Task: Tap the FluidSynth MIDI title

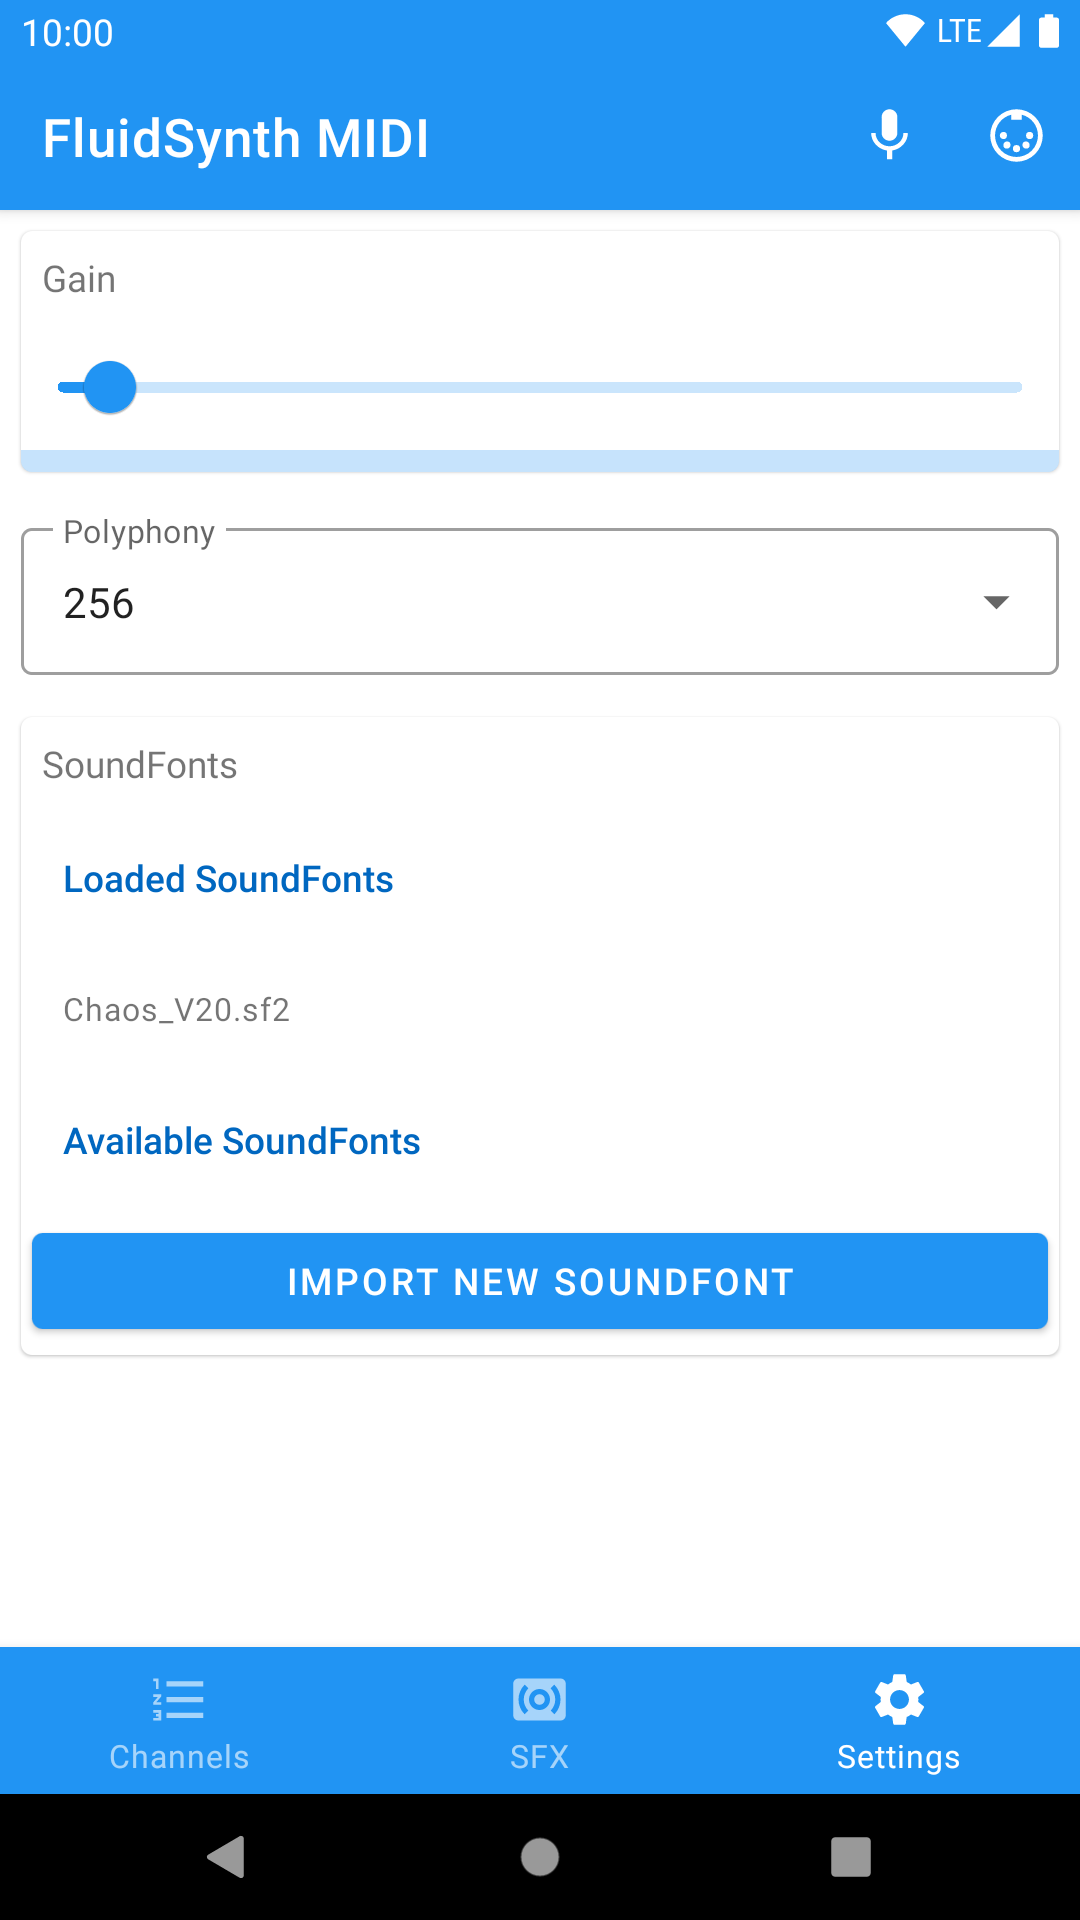Action: pyautogui.click(x=236, y=138)
